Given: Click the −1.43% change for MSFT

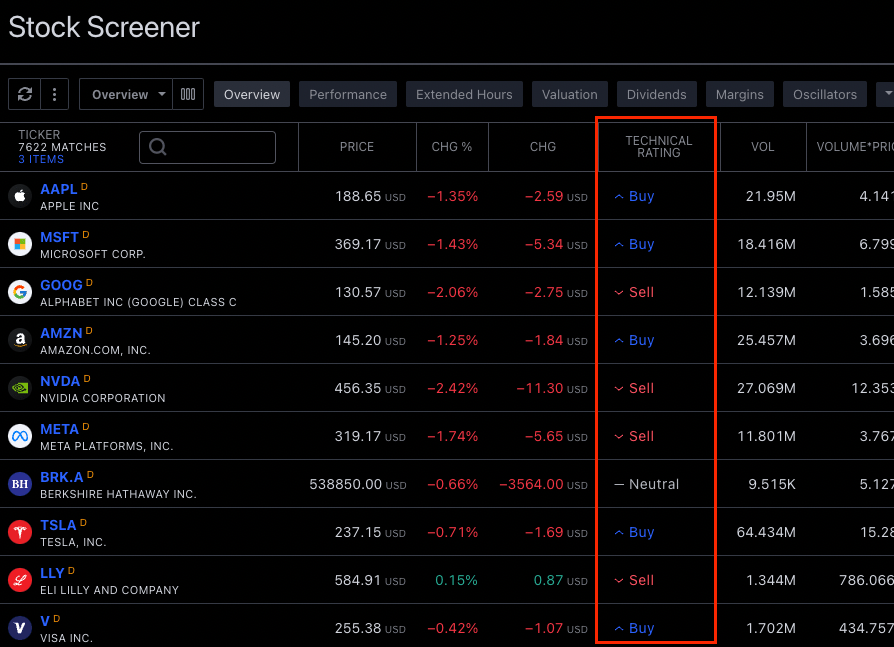Looking at the screenshot, I should pyautogui.click(x=453, y=244).
